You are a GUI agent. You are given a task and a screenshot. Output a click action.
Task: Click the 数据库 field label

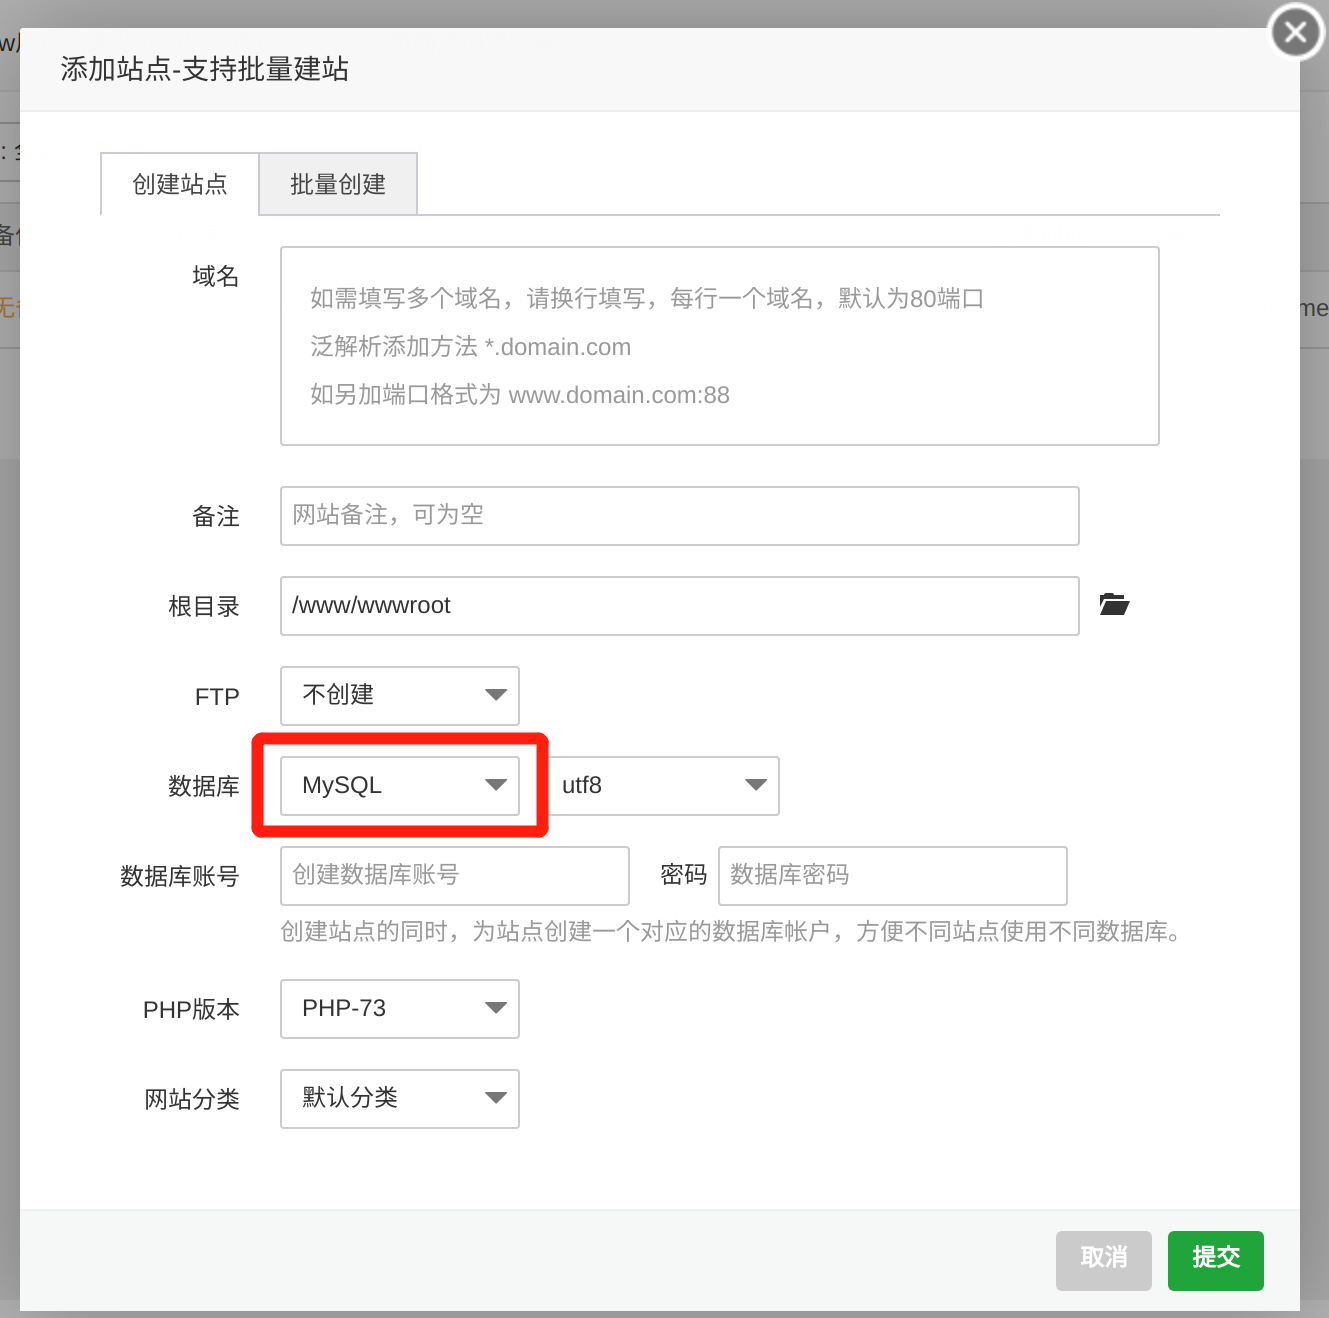pos(204,787)
